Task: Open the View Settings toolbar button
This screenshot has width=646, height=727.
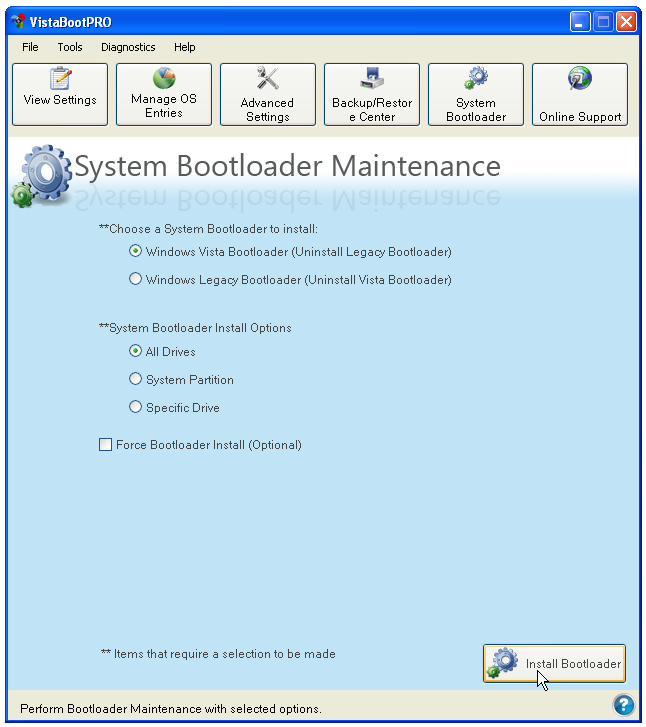Action: (x=60, y=95)
